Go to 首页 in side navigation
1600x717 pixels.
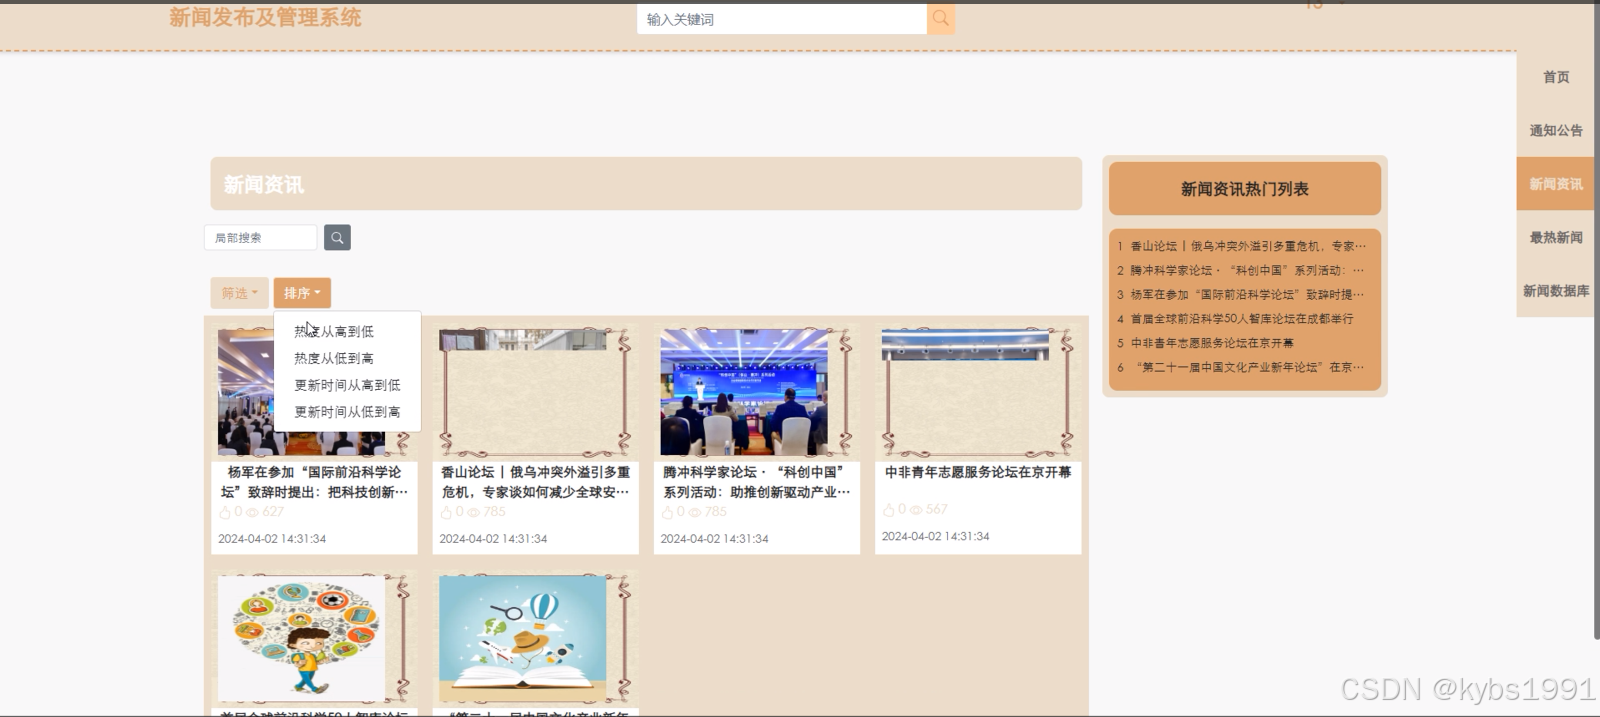(x=1555, y=77)
